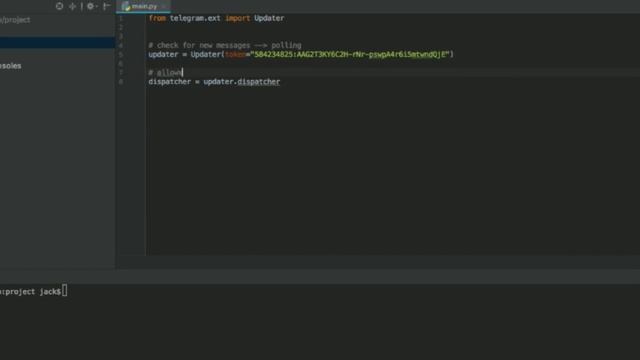Viewport: 640px width, 360px height.
Task: Click the token string in the Updater call
Action: click(350, 54)
